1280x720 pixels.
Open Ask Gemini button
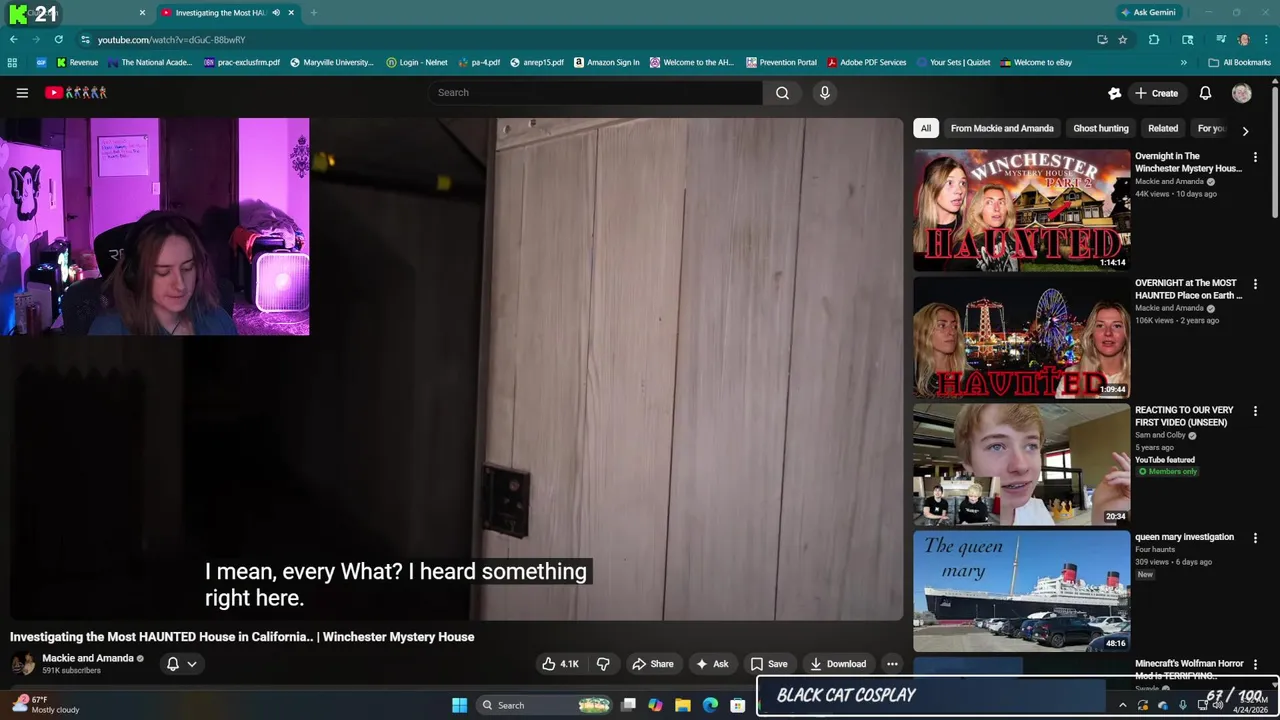coord(1148,12)
